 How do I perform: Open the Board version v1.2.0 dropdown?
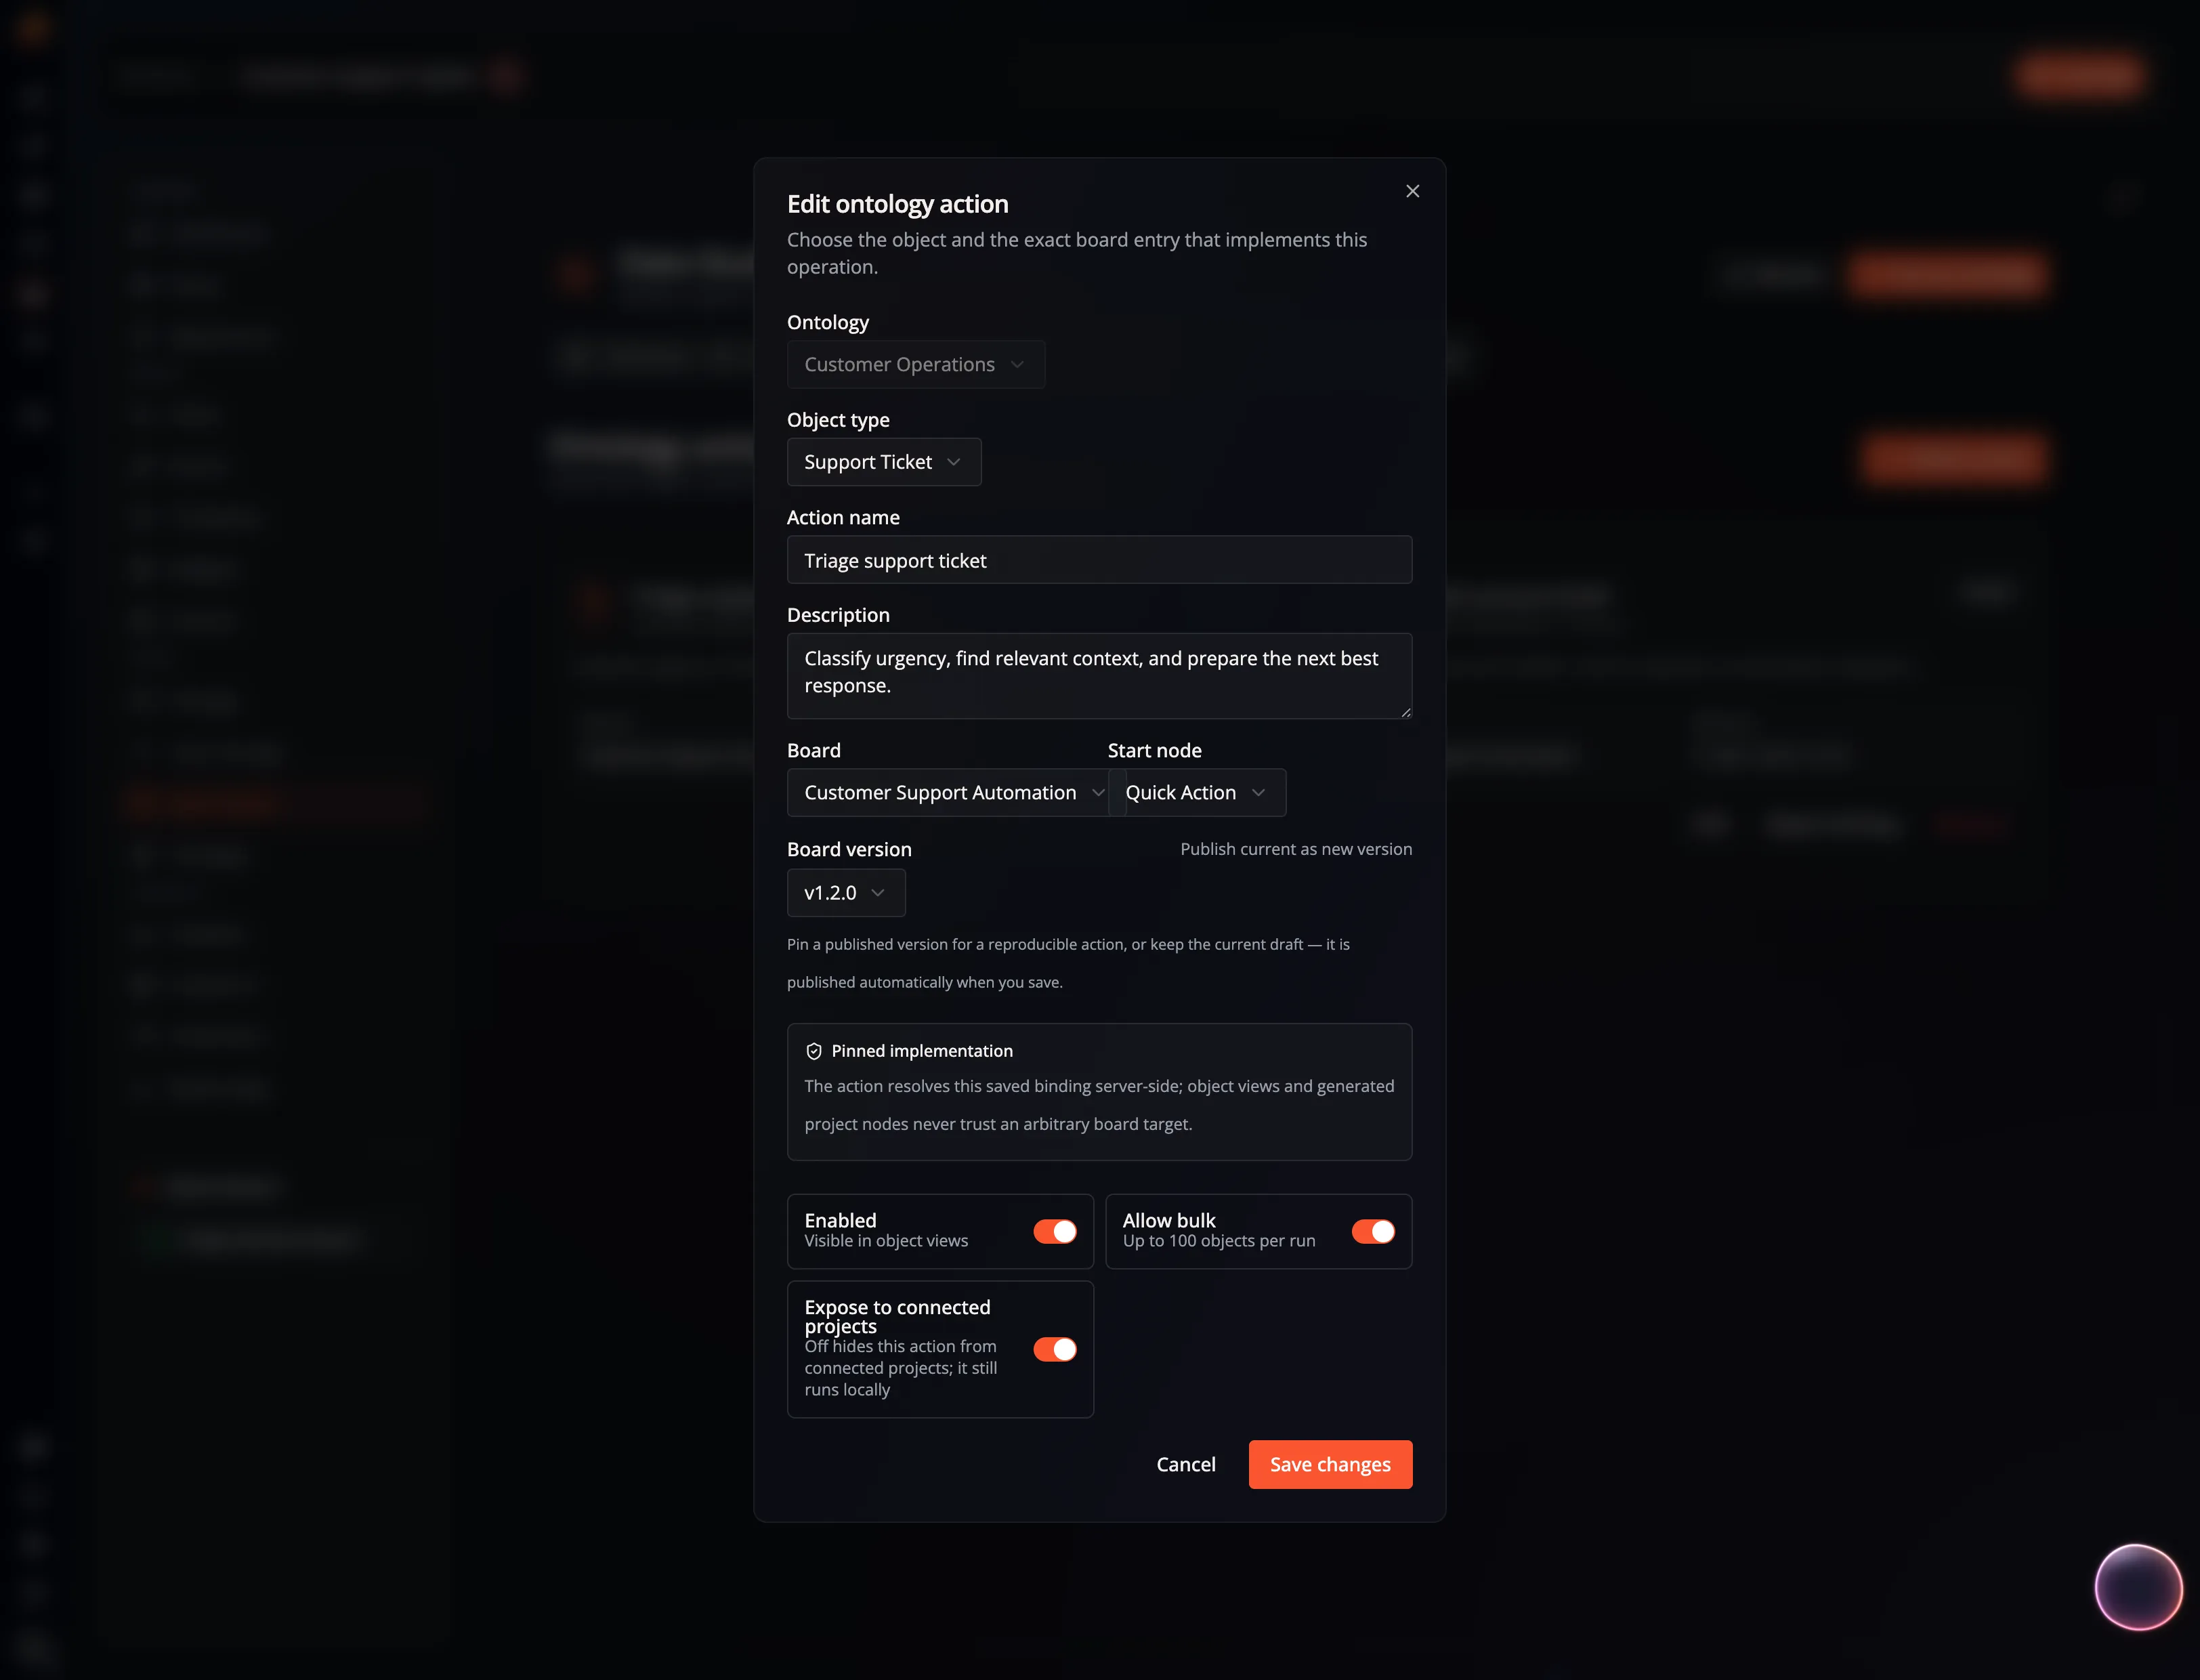point(846,892)
